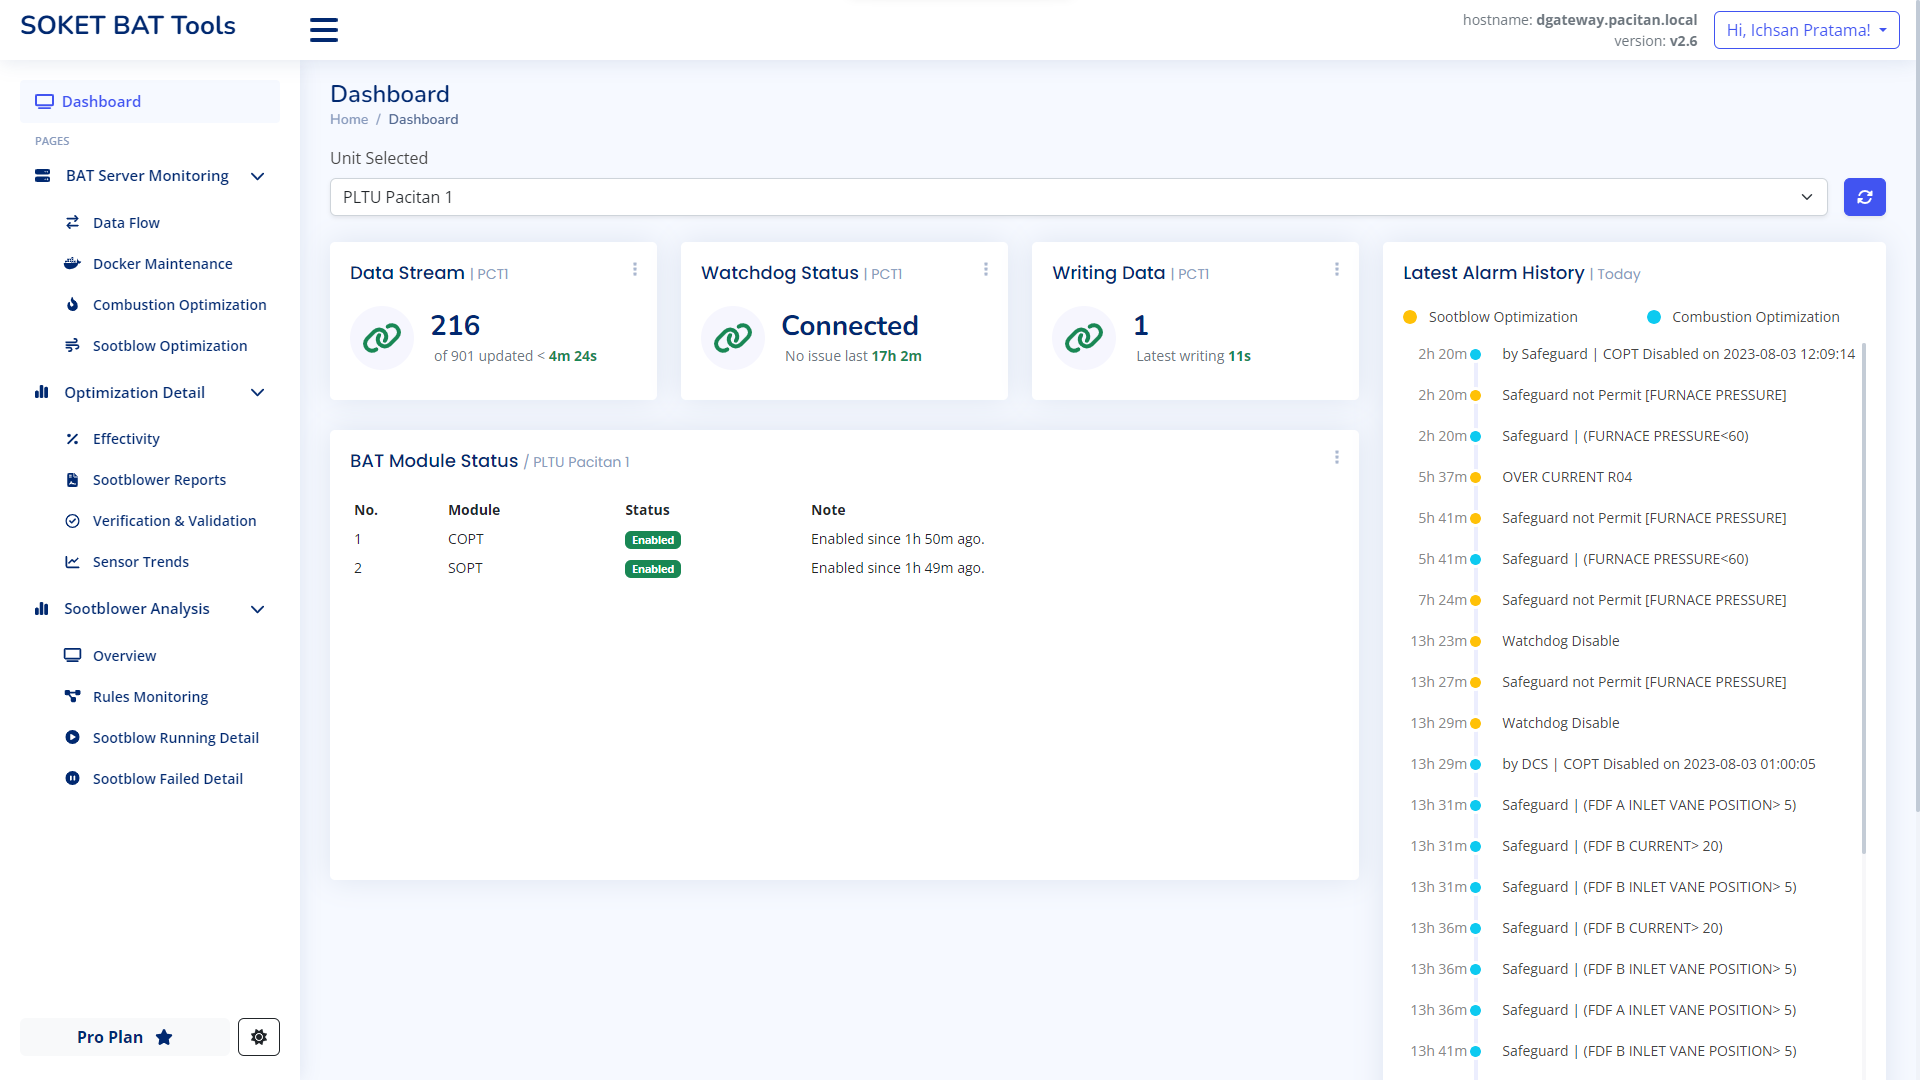Click the Home breadcrumb link

349,119
